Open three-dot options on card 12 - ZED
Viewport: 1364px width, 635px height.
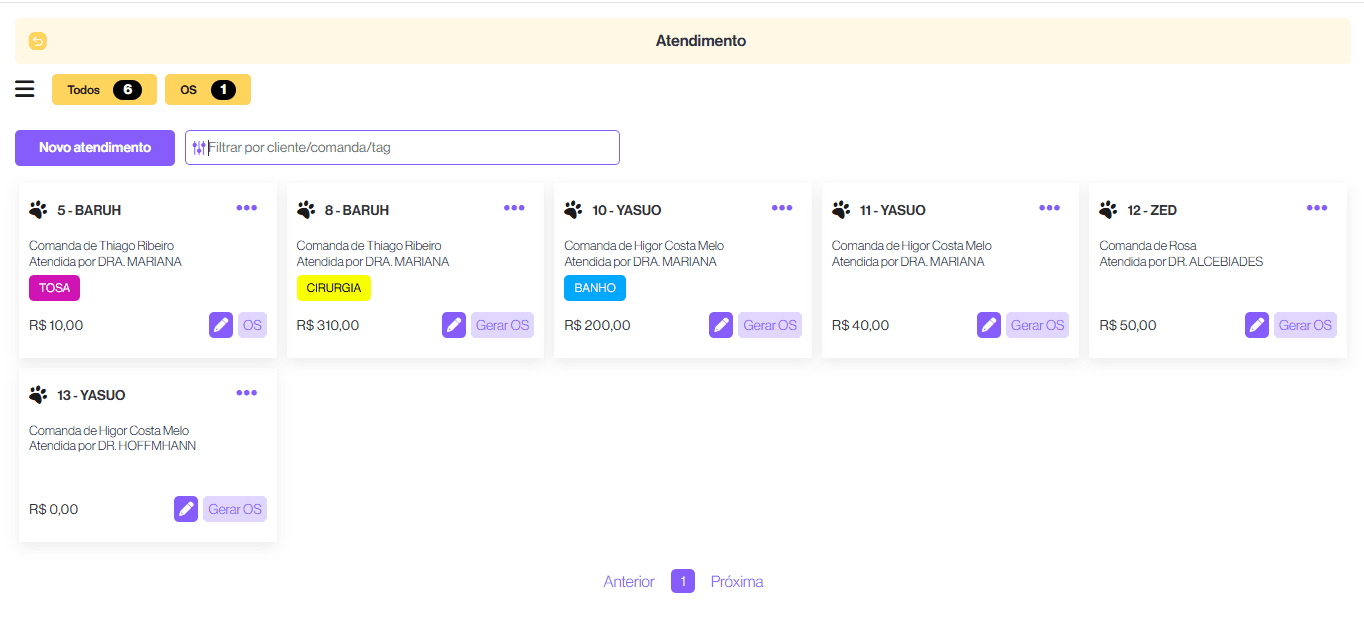(x=1317, y=208)
